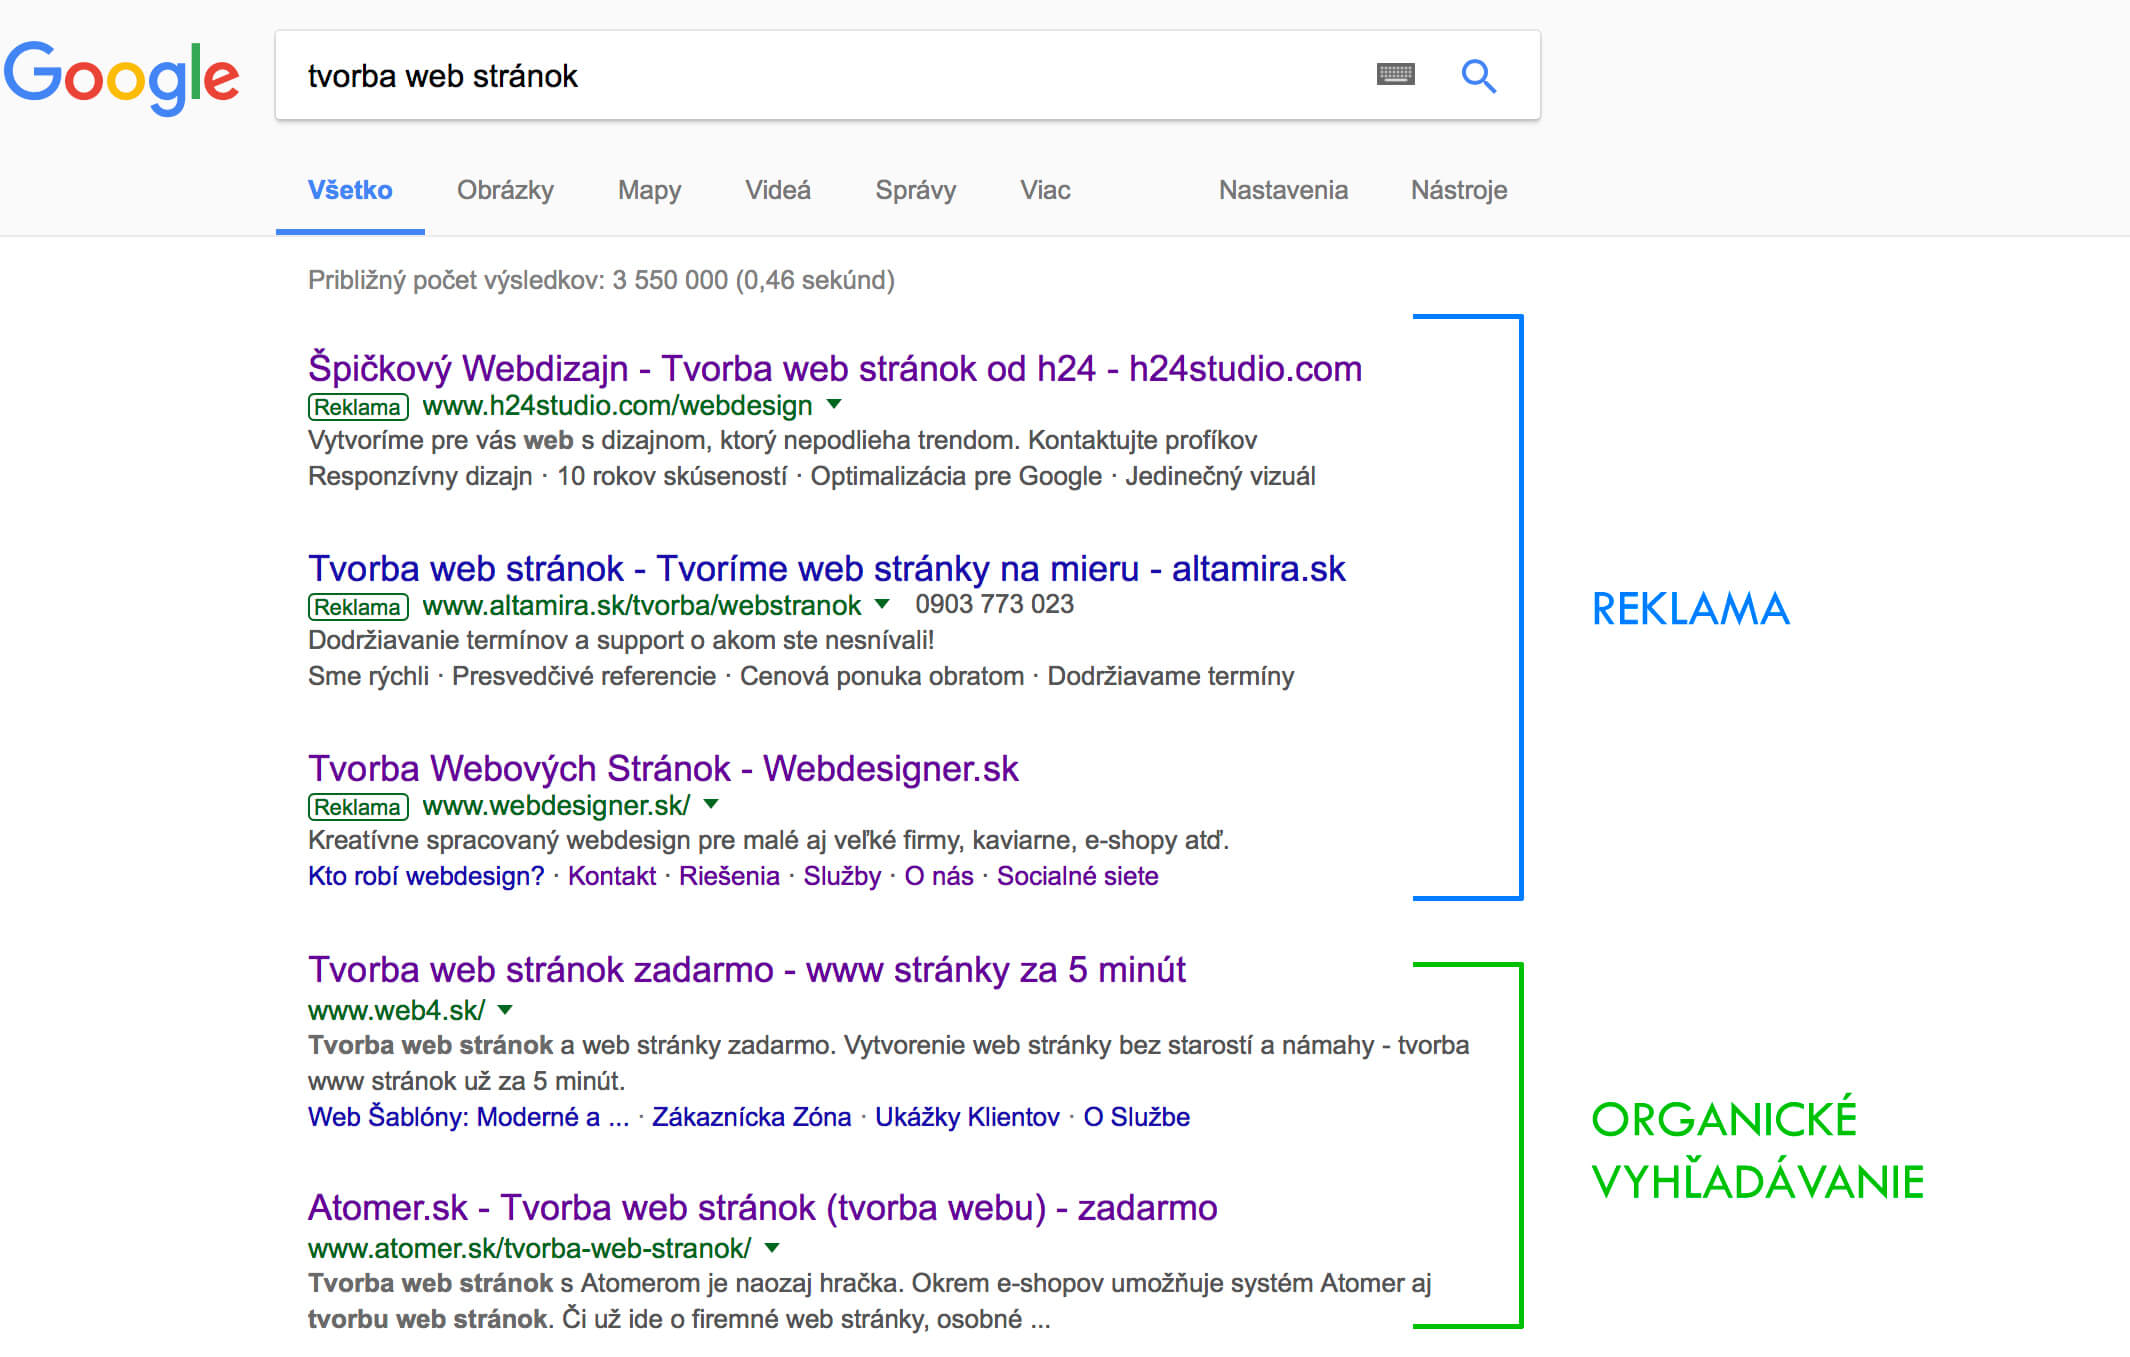Expand dropdown arrow next to atomer.sk URL
Screen dimensions: 2130x1357
pyautogui.click(x=772, y=1248)
